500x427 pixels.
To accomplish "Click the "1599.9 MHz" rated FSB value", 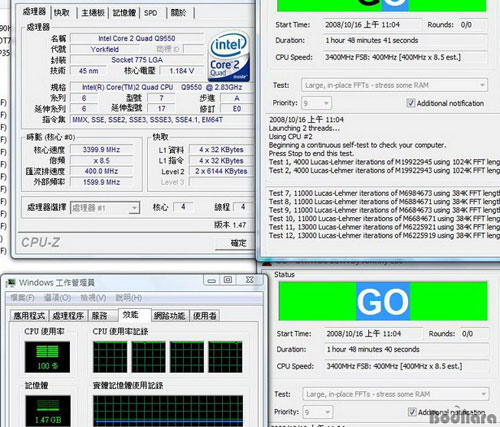I will [101, 182].
